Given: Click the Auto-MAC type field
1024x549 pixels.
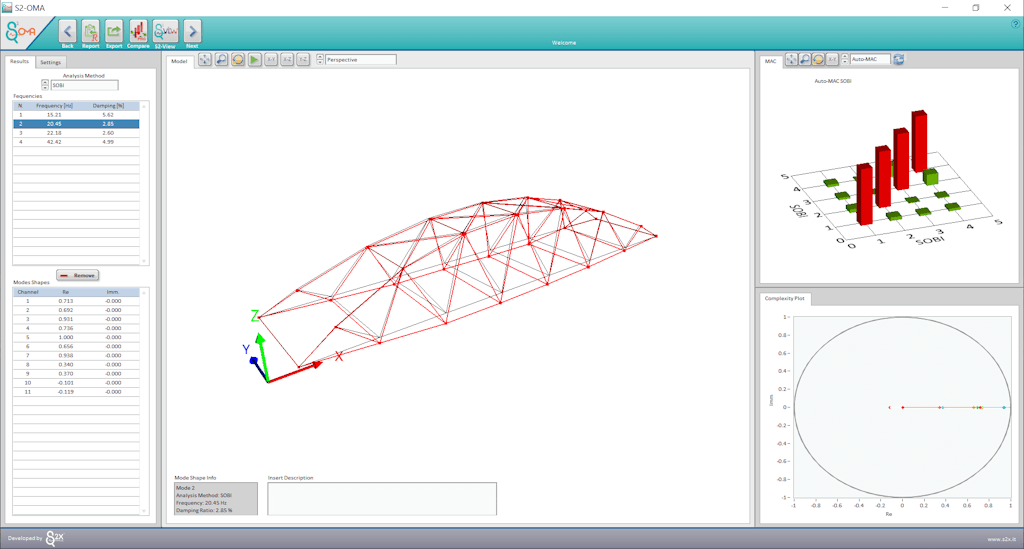Looking at the screenshot, I should 870,59.
